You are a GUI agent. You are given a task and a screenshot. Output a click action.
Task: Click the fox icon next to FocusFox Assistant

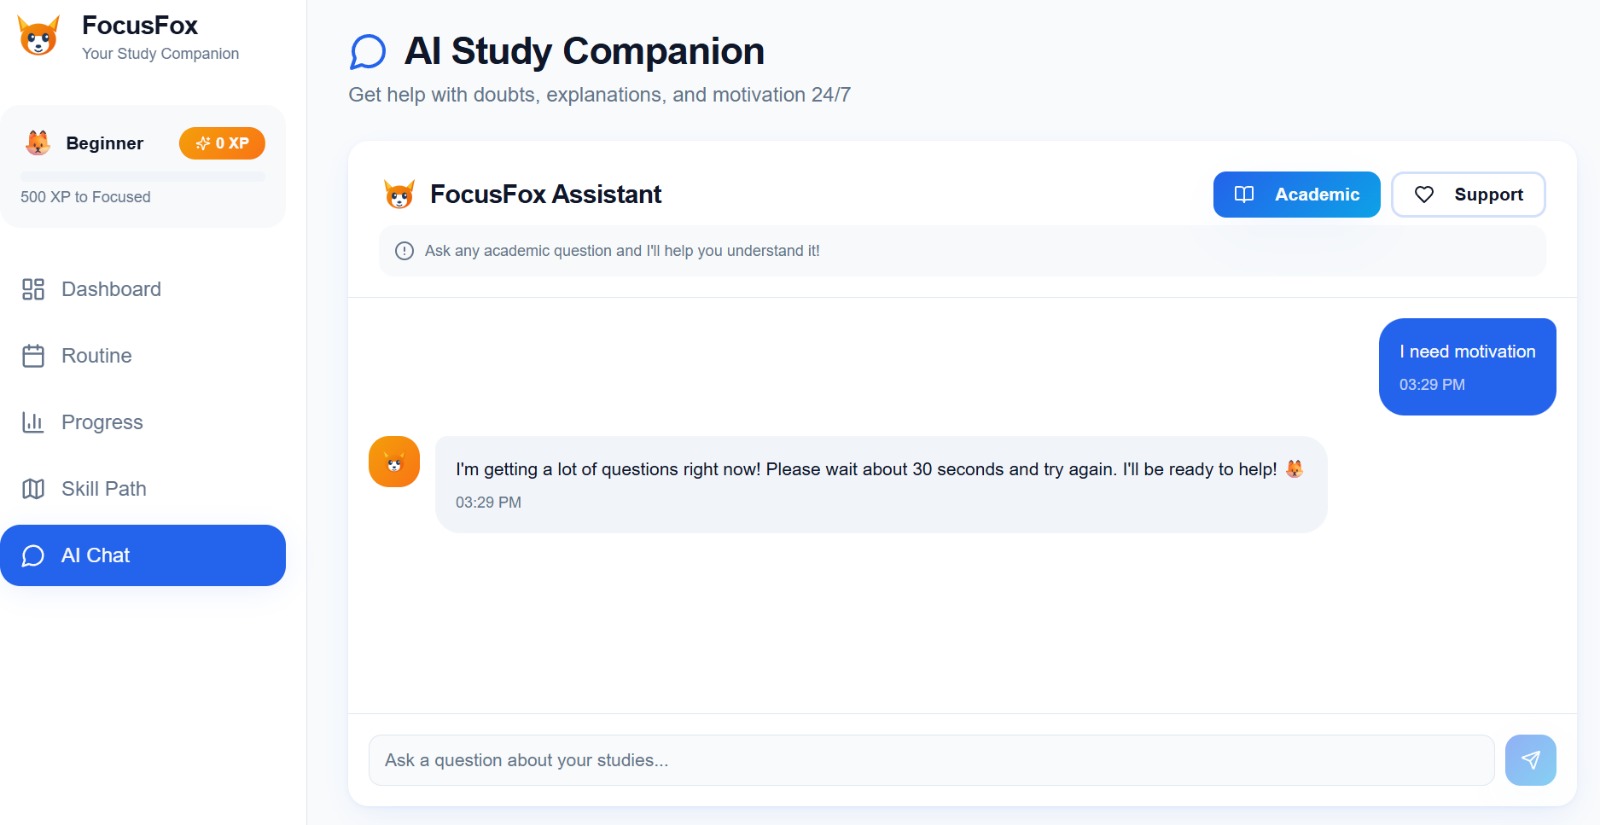(399, 194)
